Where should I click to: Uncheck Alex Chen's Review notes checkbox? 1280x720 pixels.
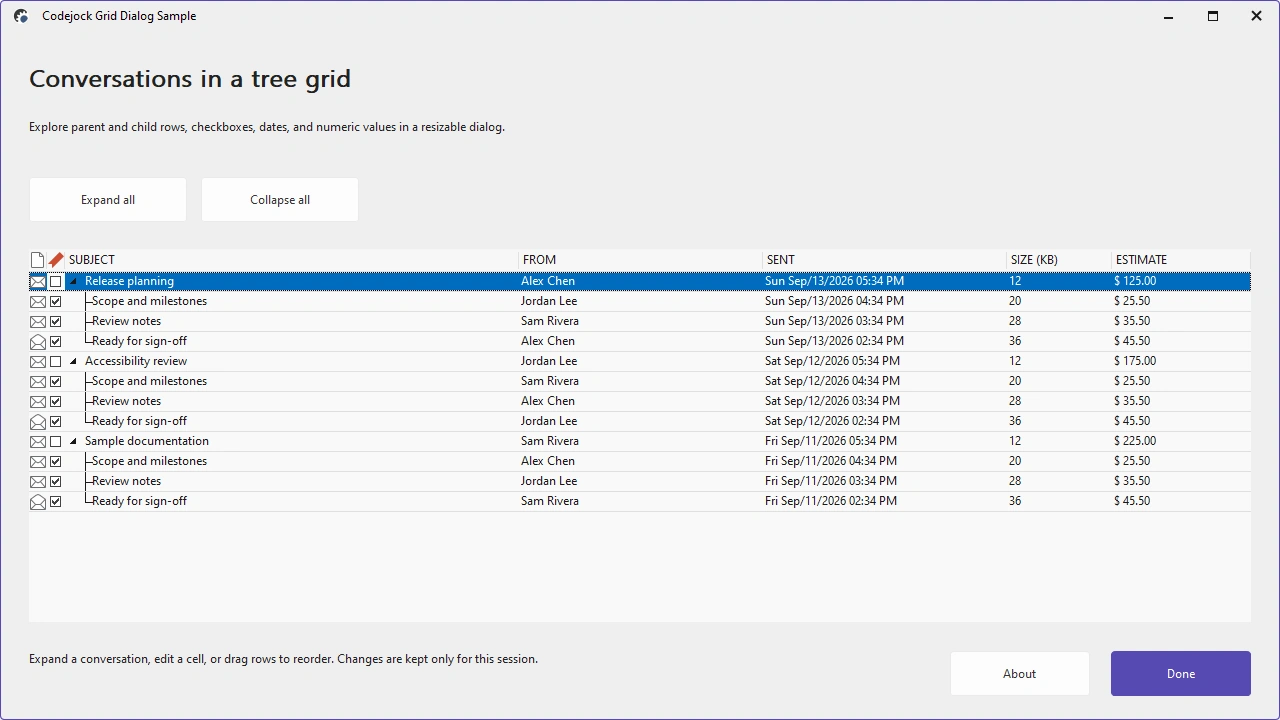(56, 402)
